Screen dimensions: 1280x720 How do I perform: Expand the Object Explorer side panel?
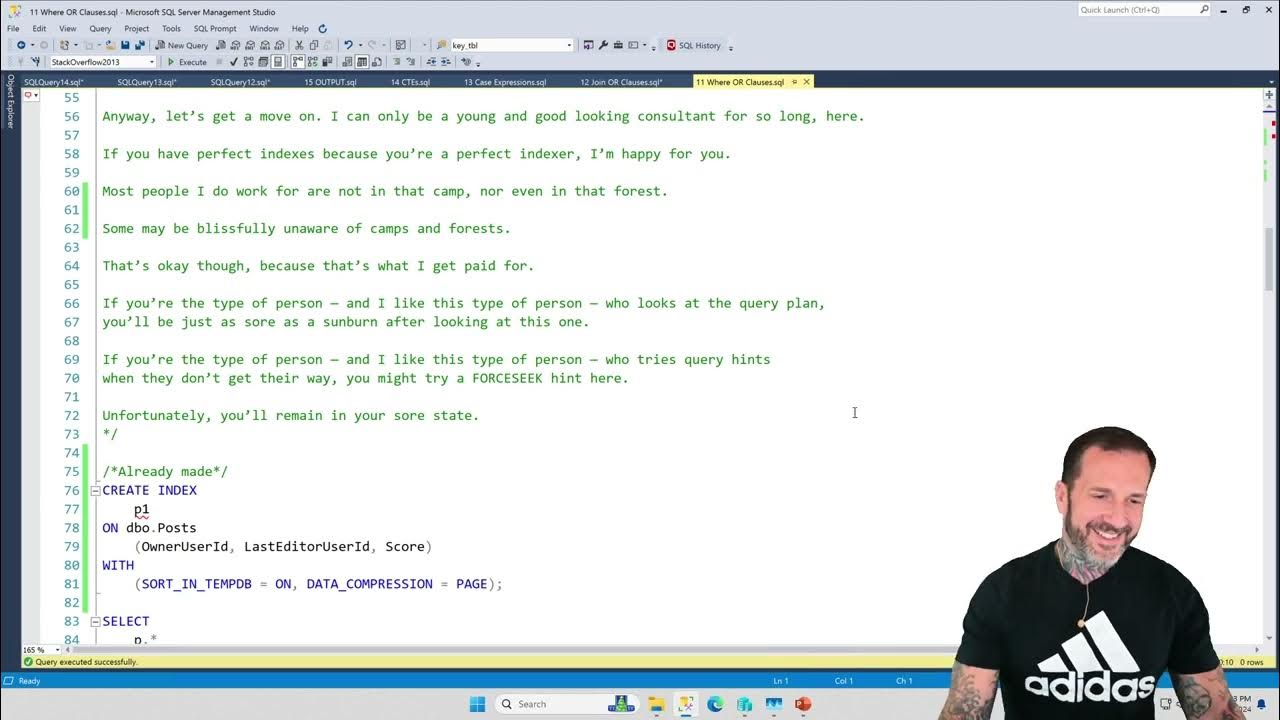[11, 101]
